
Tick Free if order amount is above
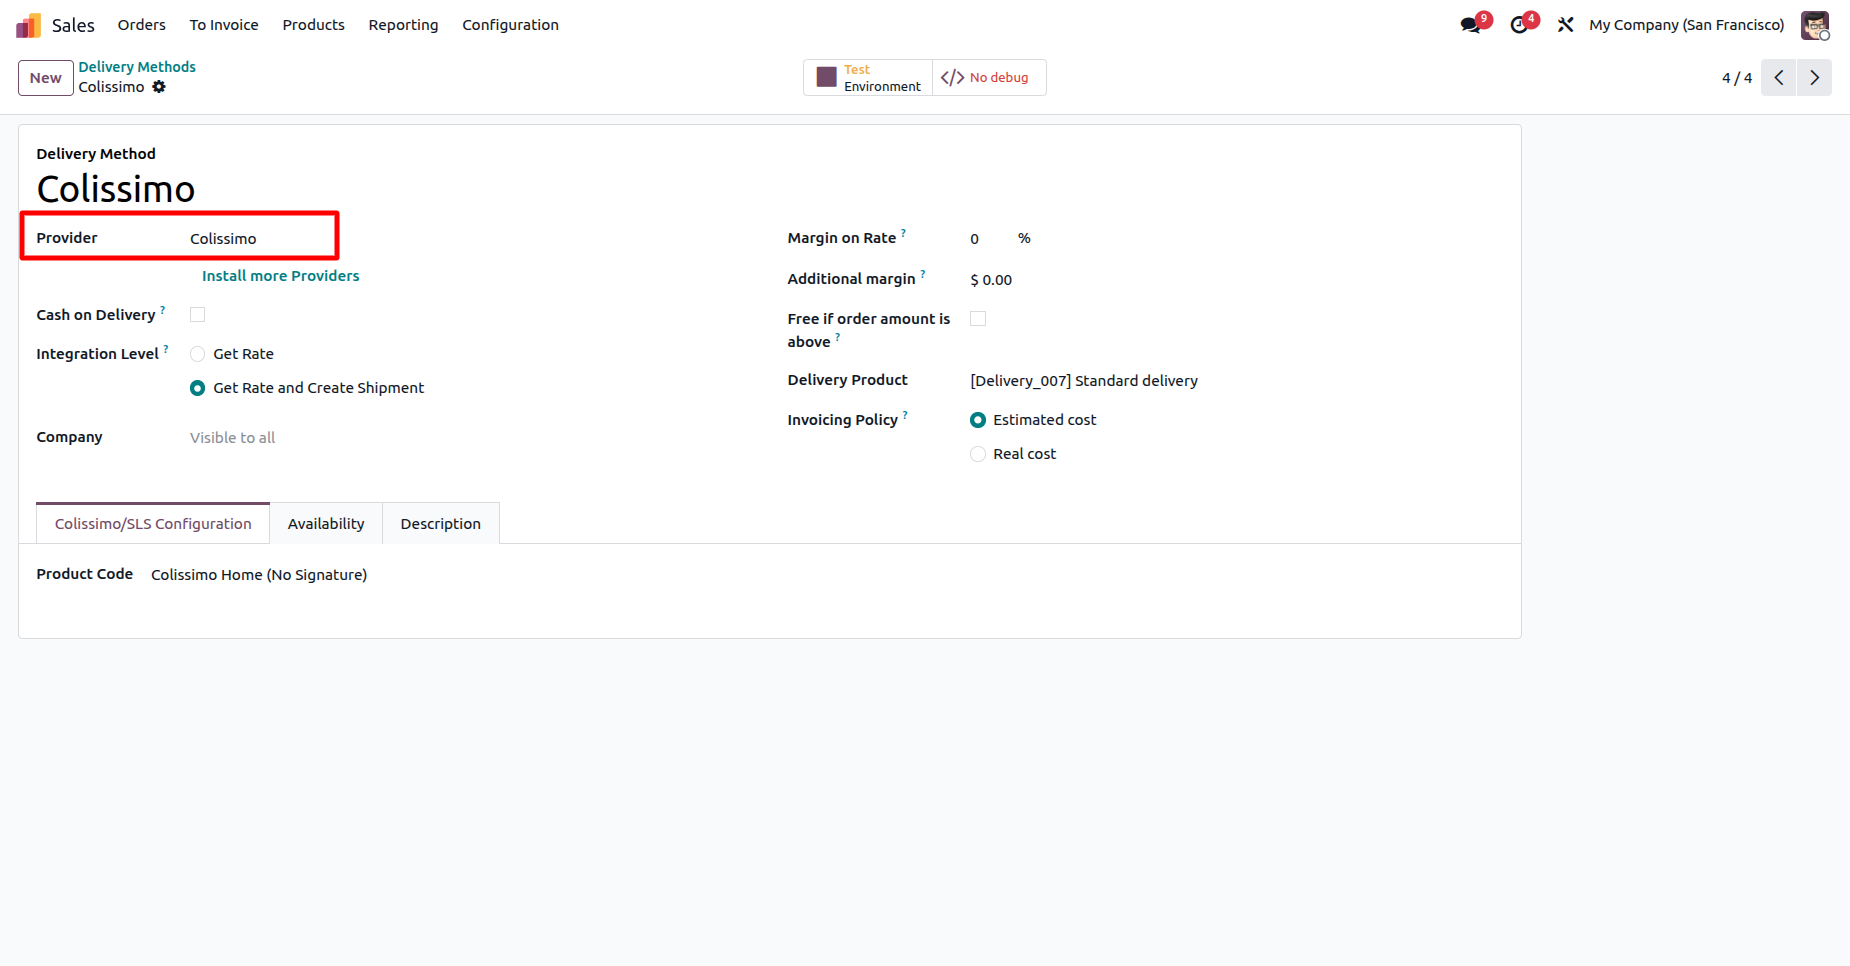[x=978, y=319]
